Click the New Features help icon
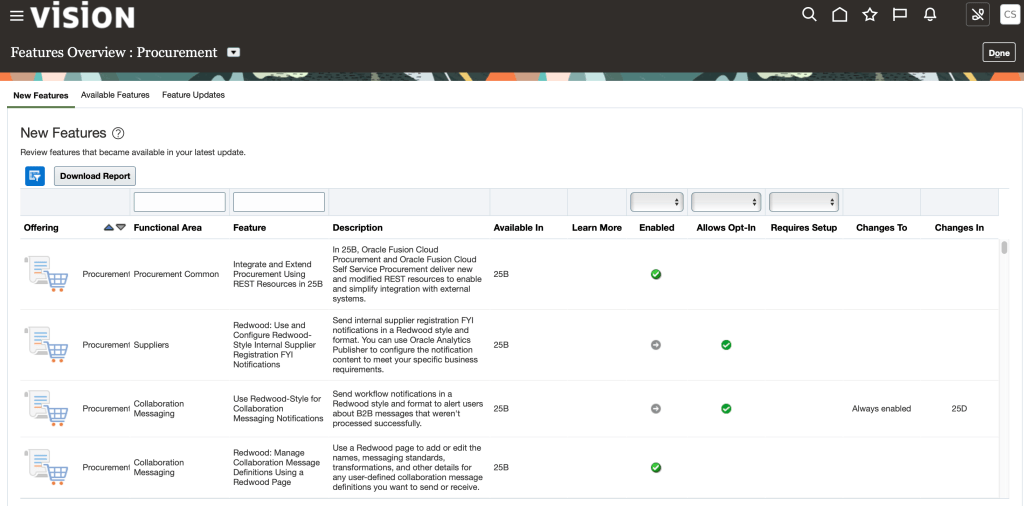 118,133
